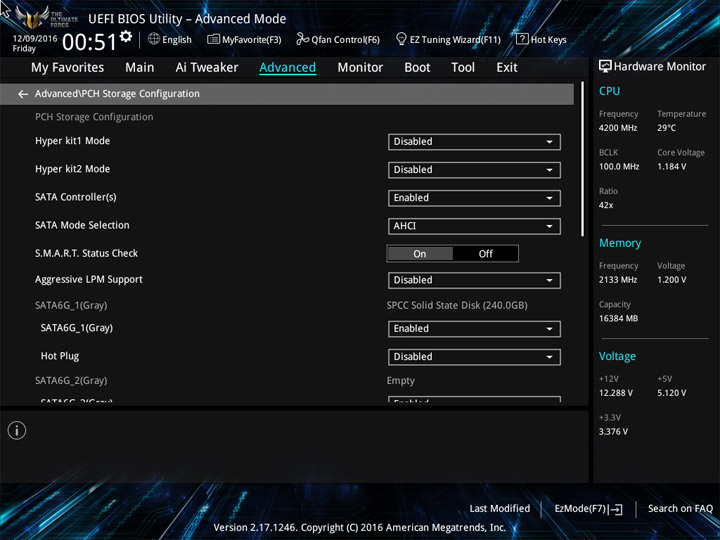Viewport: 720px width, 540px height.
Task: Open the Hyper kit1 Mode dropdown
Action: [x=474, y=142]
